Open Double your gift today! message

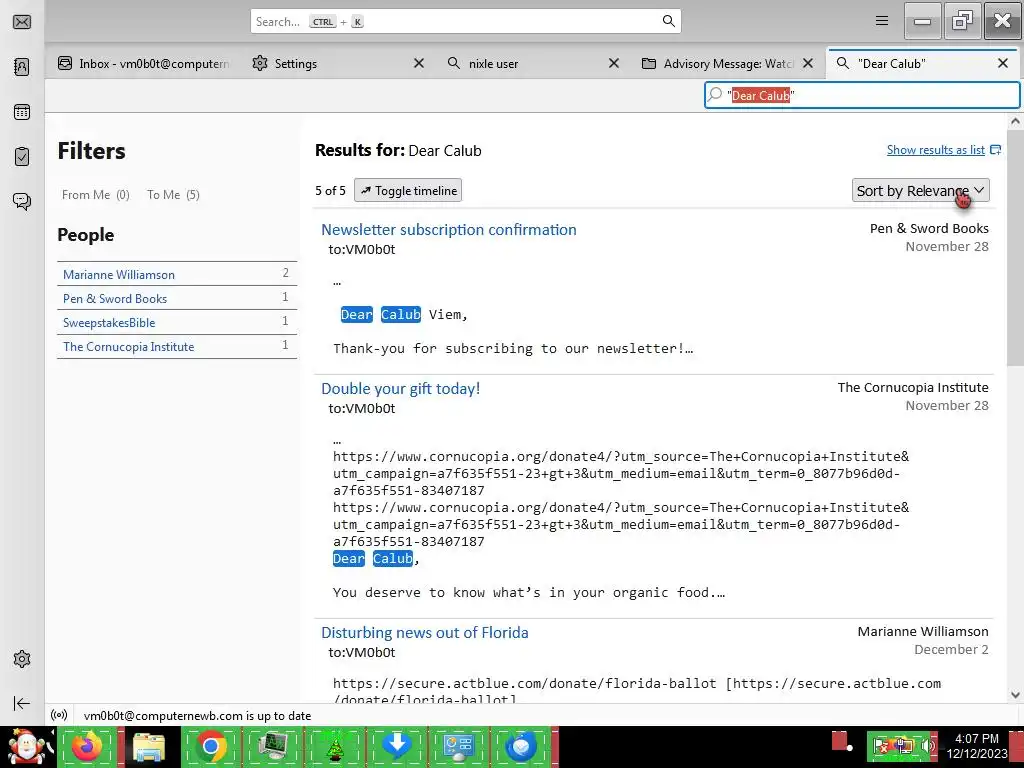(x=400, y=389)
